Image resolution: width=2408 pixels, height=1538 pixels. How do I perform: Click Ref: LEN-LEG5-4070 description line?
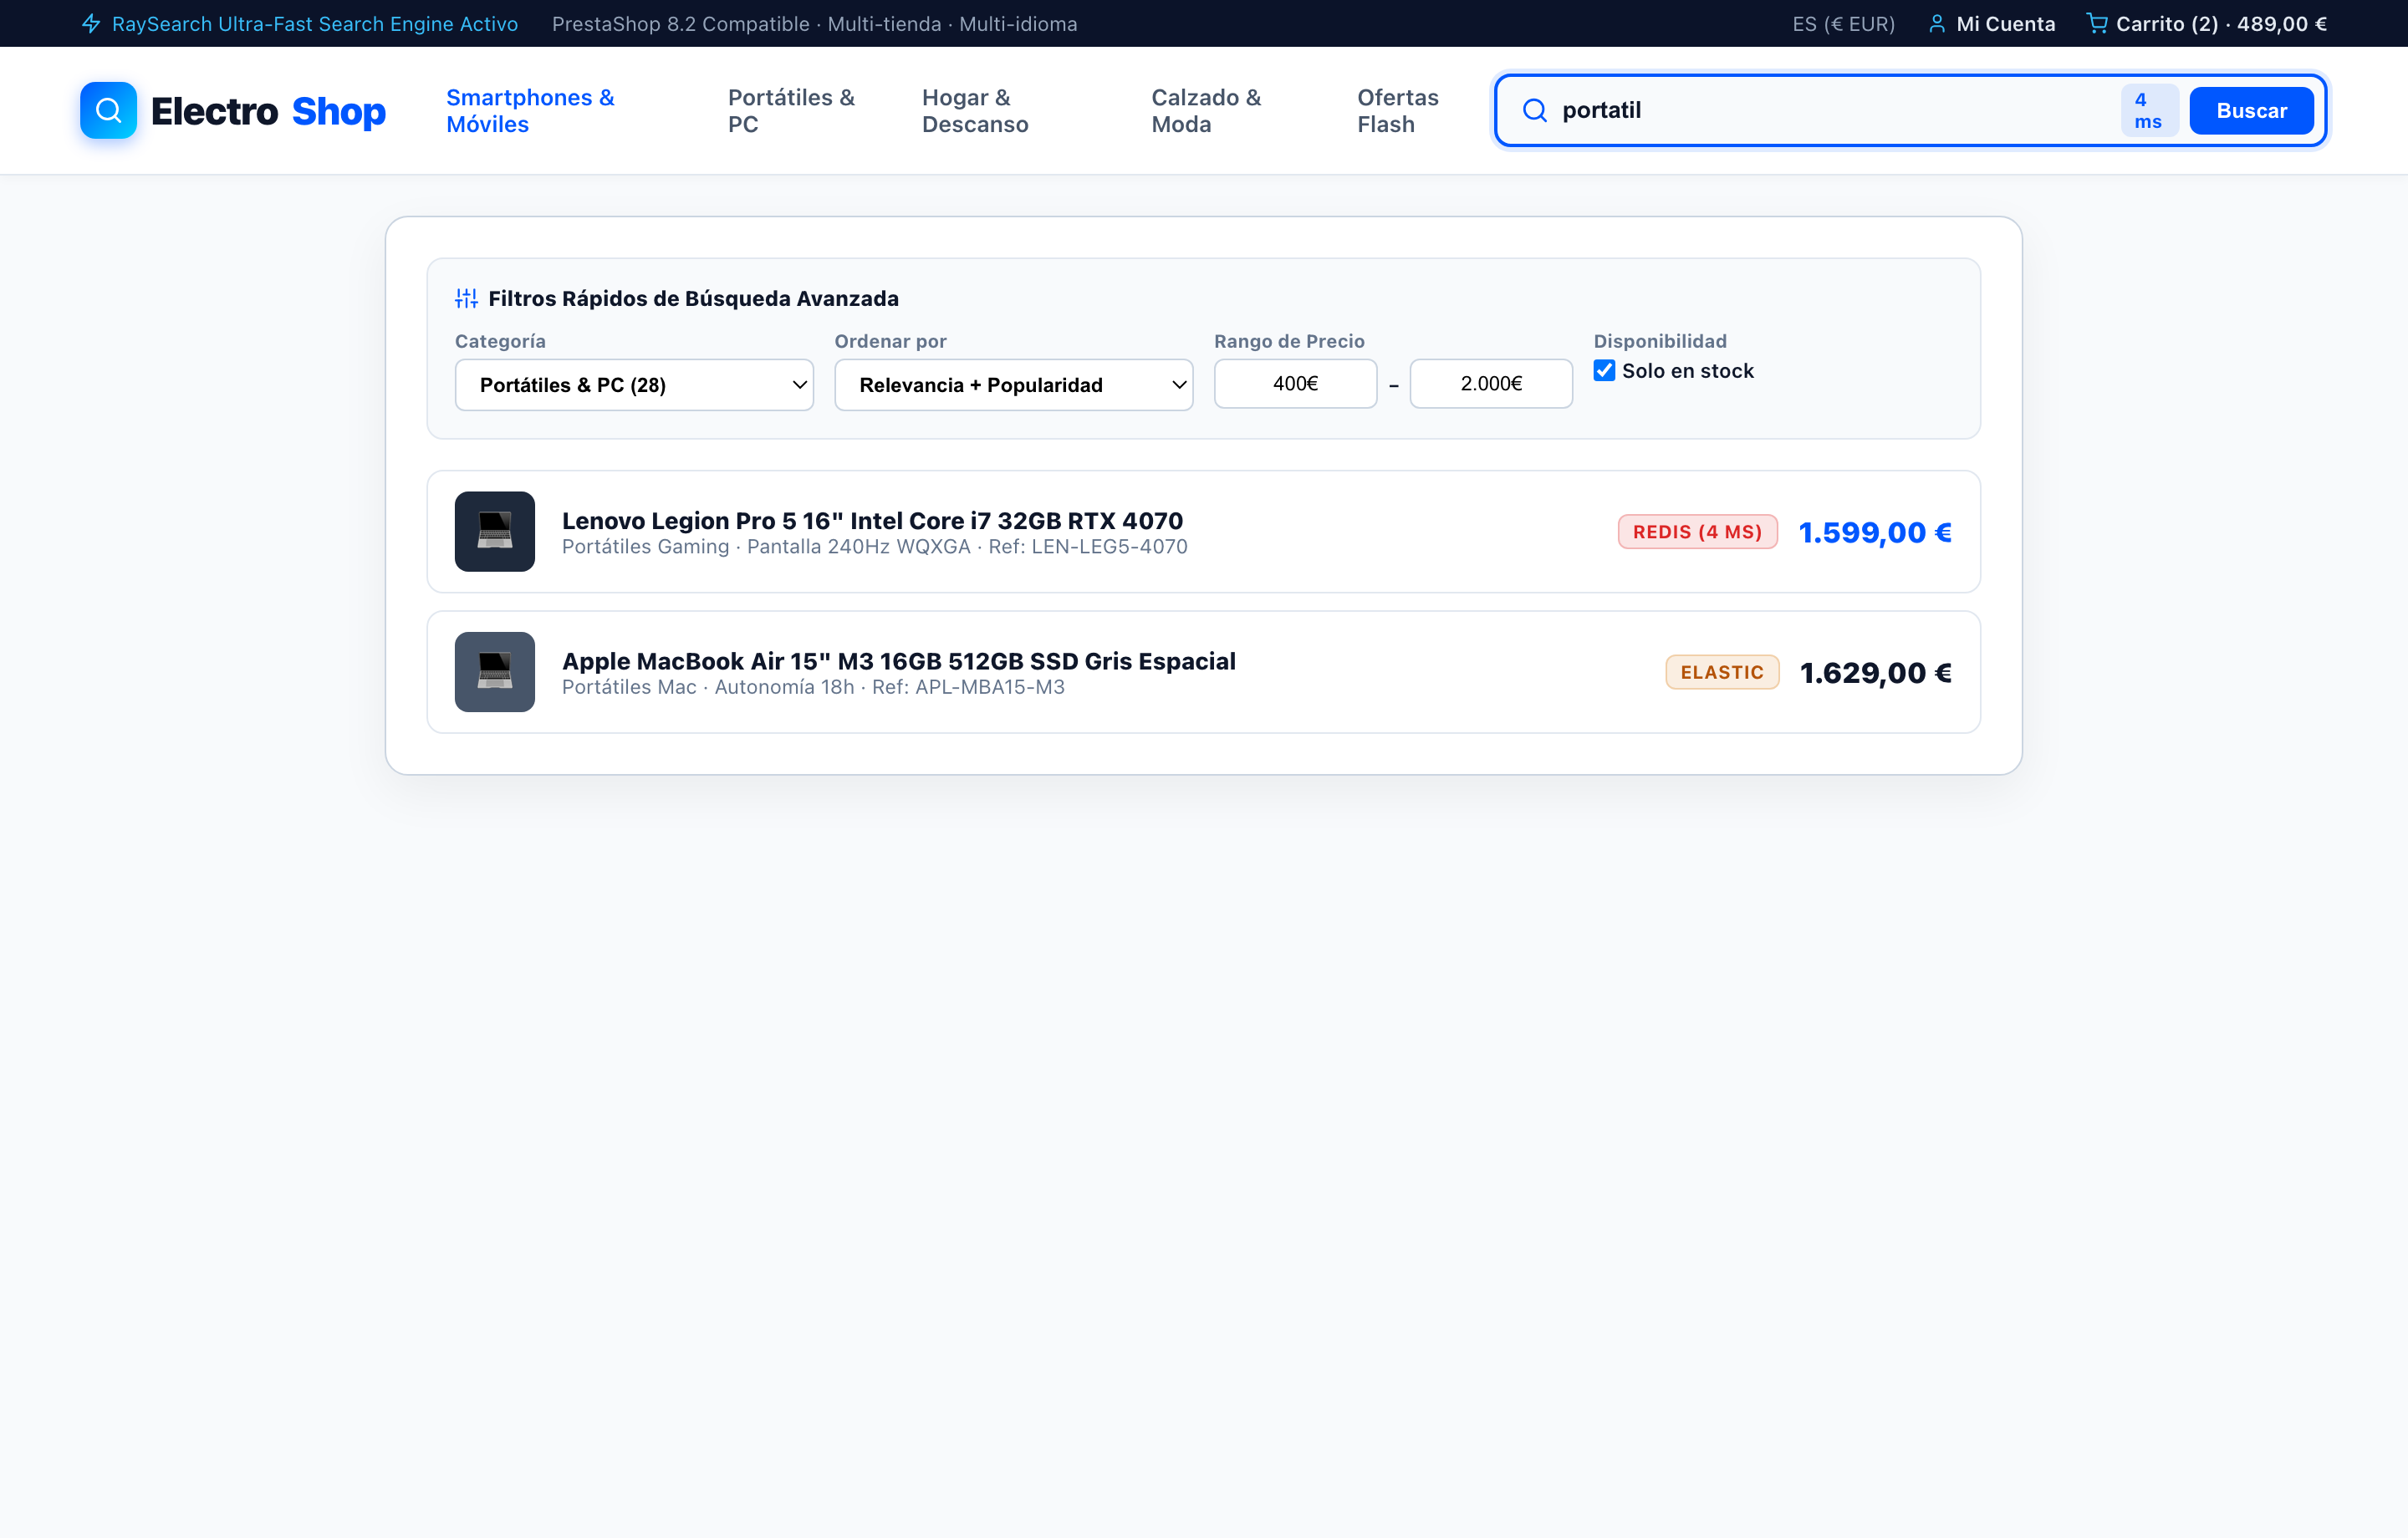pos(875,547)
